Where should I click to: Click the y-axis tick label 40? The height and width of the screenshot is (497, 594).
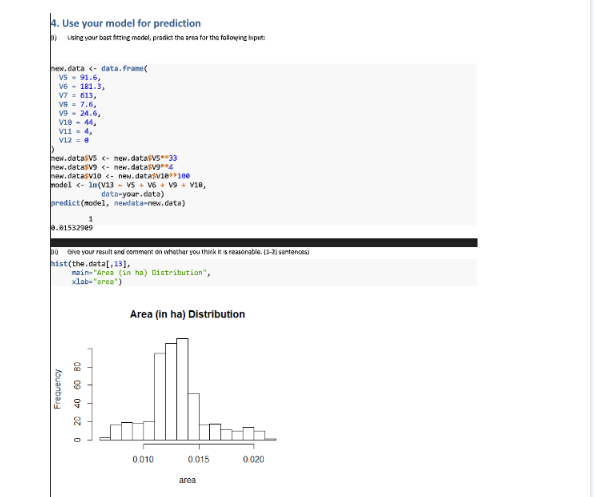pos(77,403)
